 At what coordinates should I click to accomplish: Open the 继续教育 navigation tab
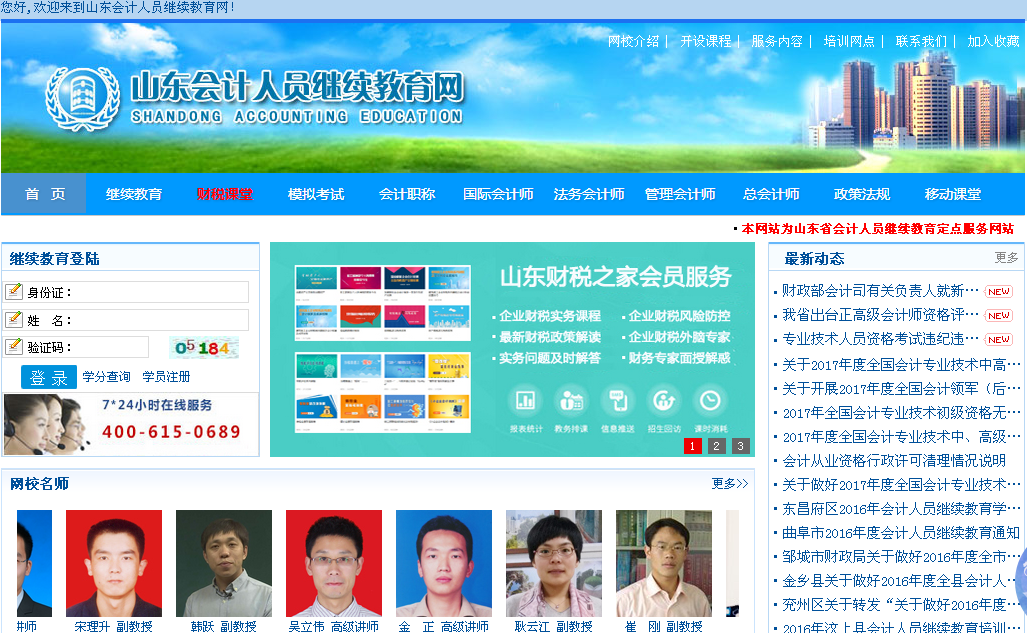[134, 194]
